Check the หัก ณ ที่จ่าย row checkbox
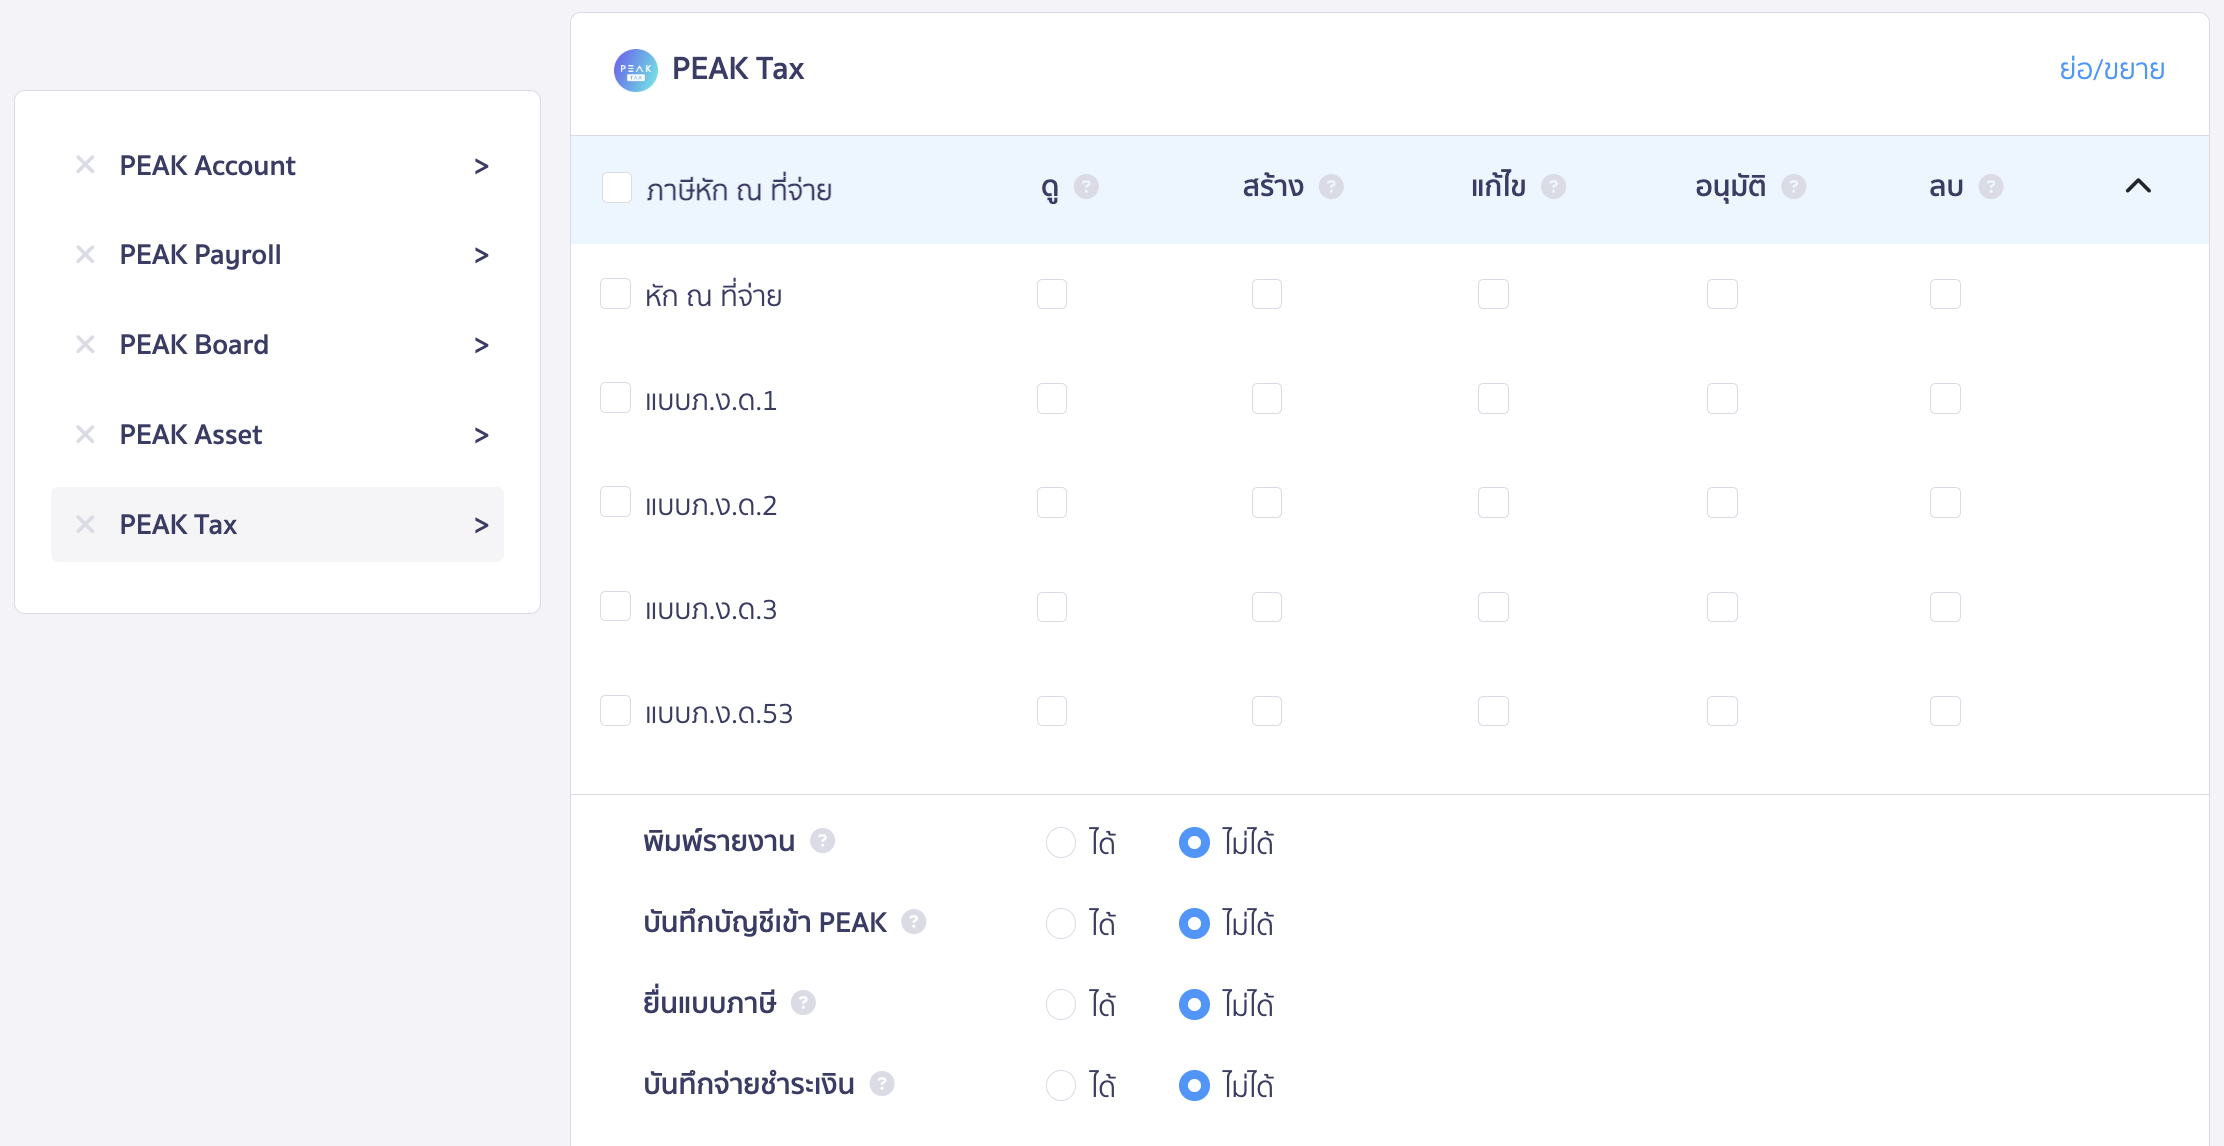The width and height of the screenshot is (2224, 1146). coord(615,293)
